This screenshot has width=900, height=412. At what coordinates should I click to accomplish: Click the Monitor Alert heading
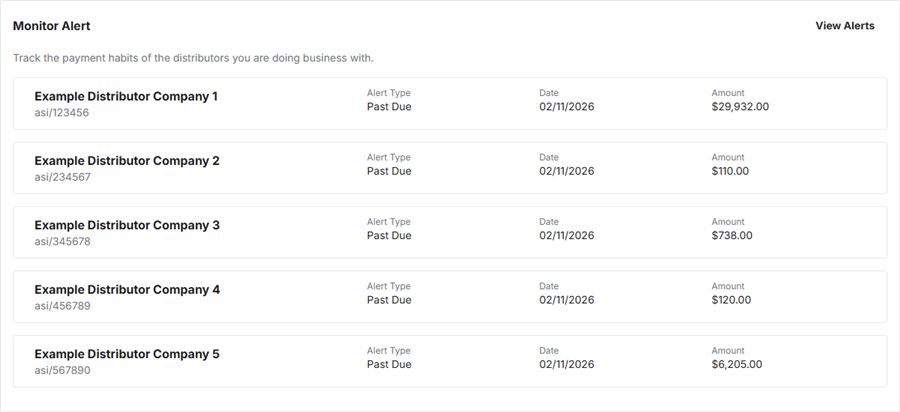click(51, 26)
